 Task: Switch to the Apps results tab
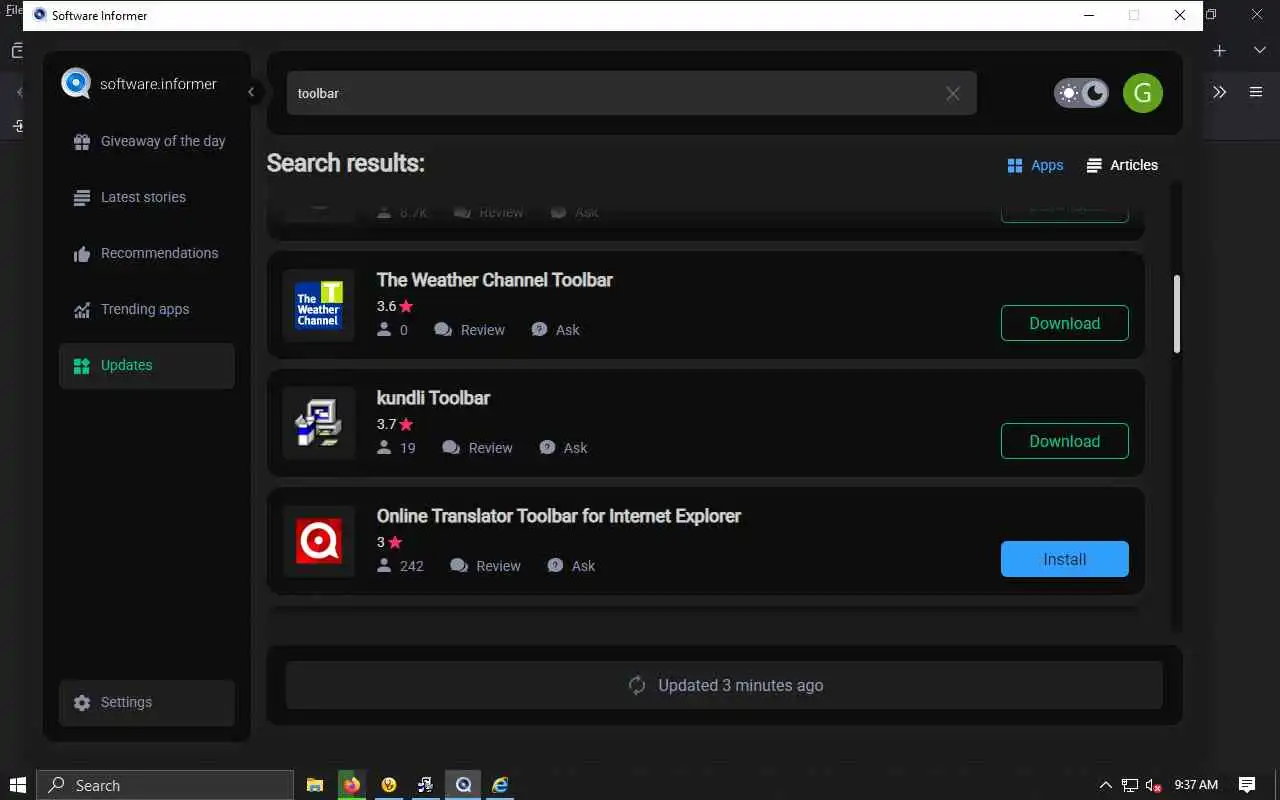pos(1035,165)
